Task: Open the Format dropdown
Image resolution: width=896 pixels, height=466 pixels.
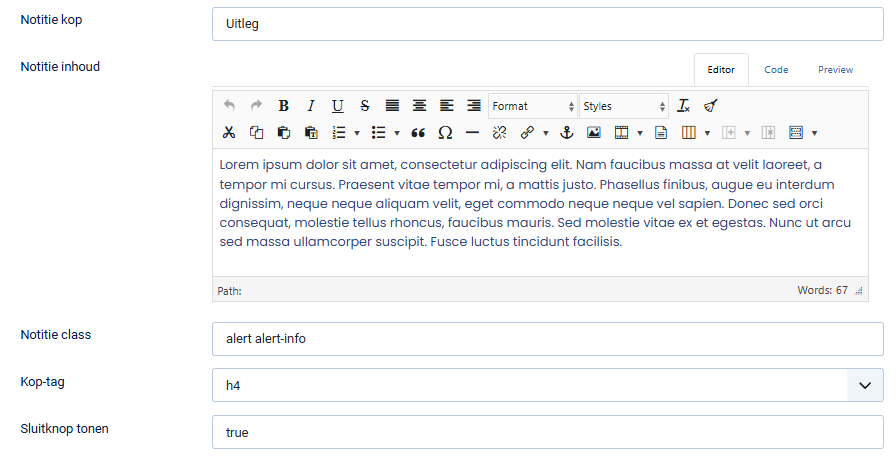Action: [x=533, y=106]
